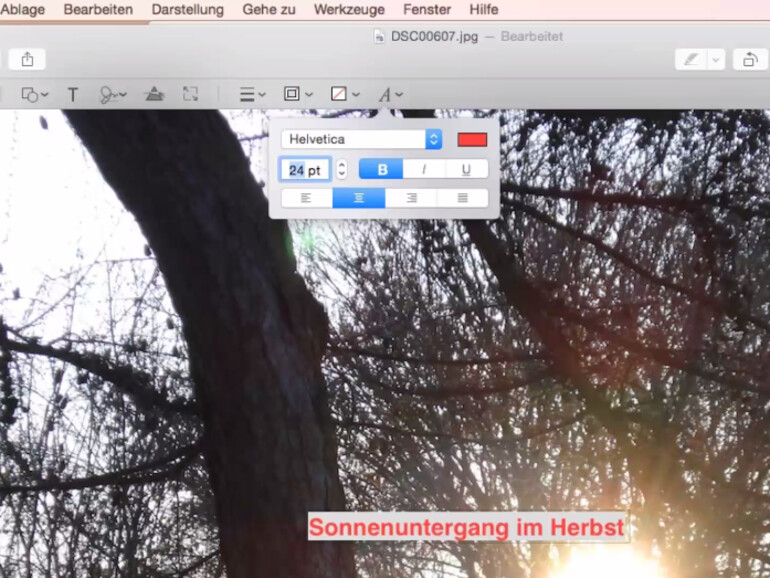Expand the fill color chevron

click(356, 94)
